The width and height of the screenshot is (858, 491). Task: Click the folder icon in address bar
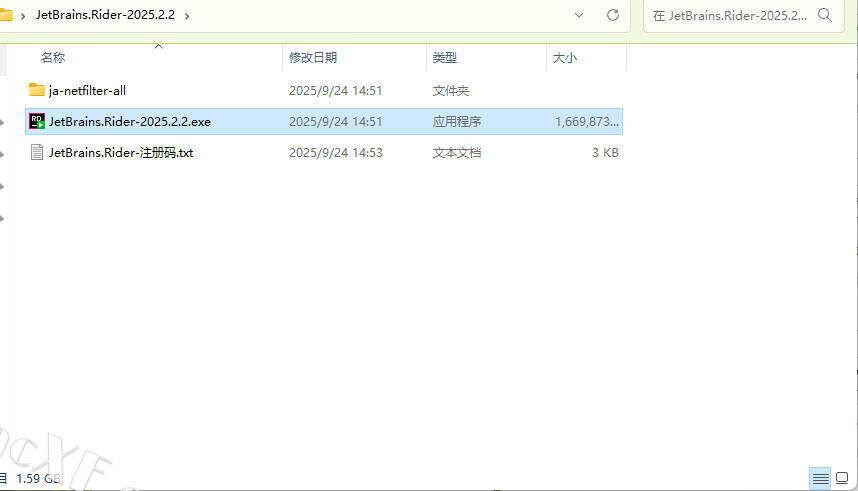point(5,15)
